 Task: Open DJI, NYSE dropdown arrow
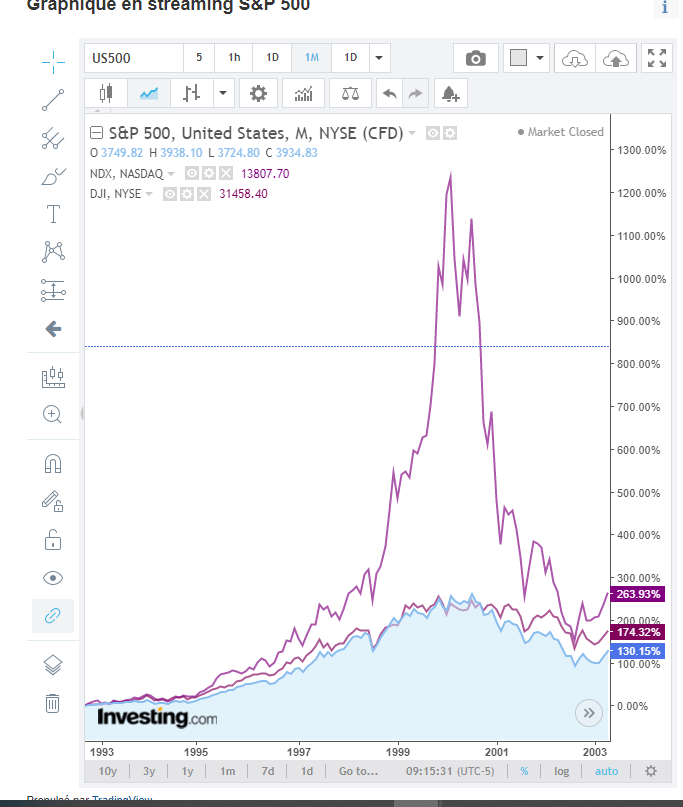[x=149, y=194]
